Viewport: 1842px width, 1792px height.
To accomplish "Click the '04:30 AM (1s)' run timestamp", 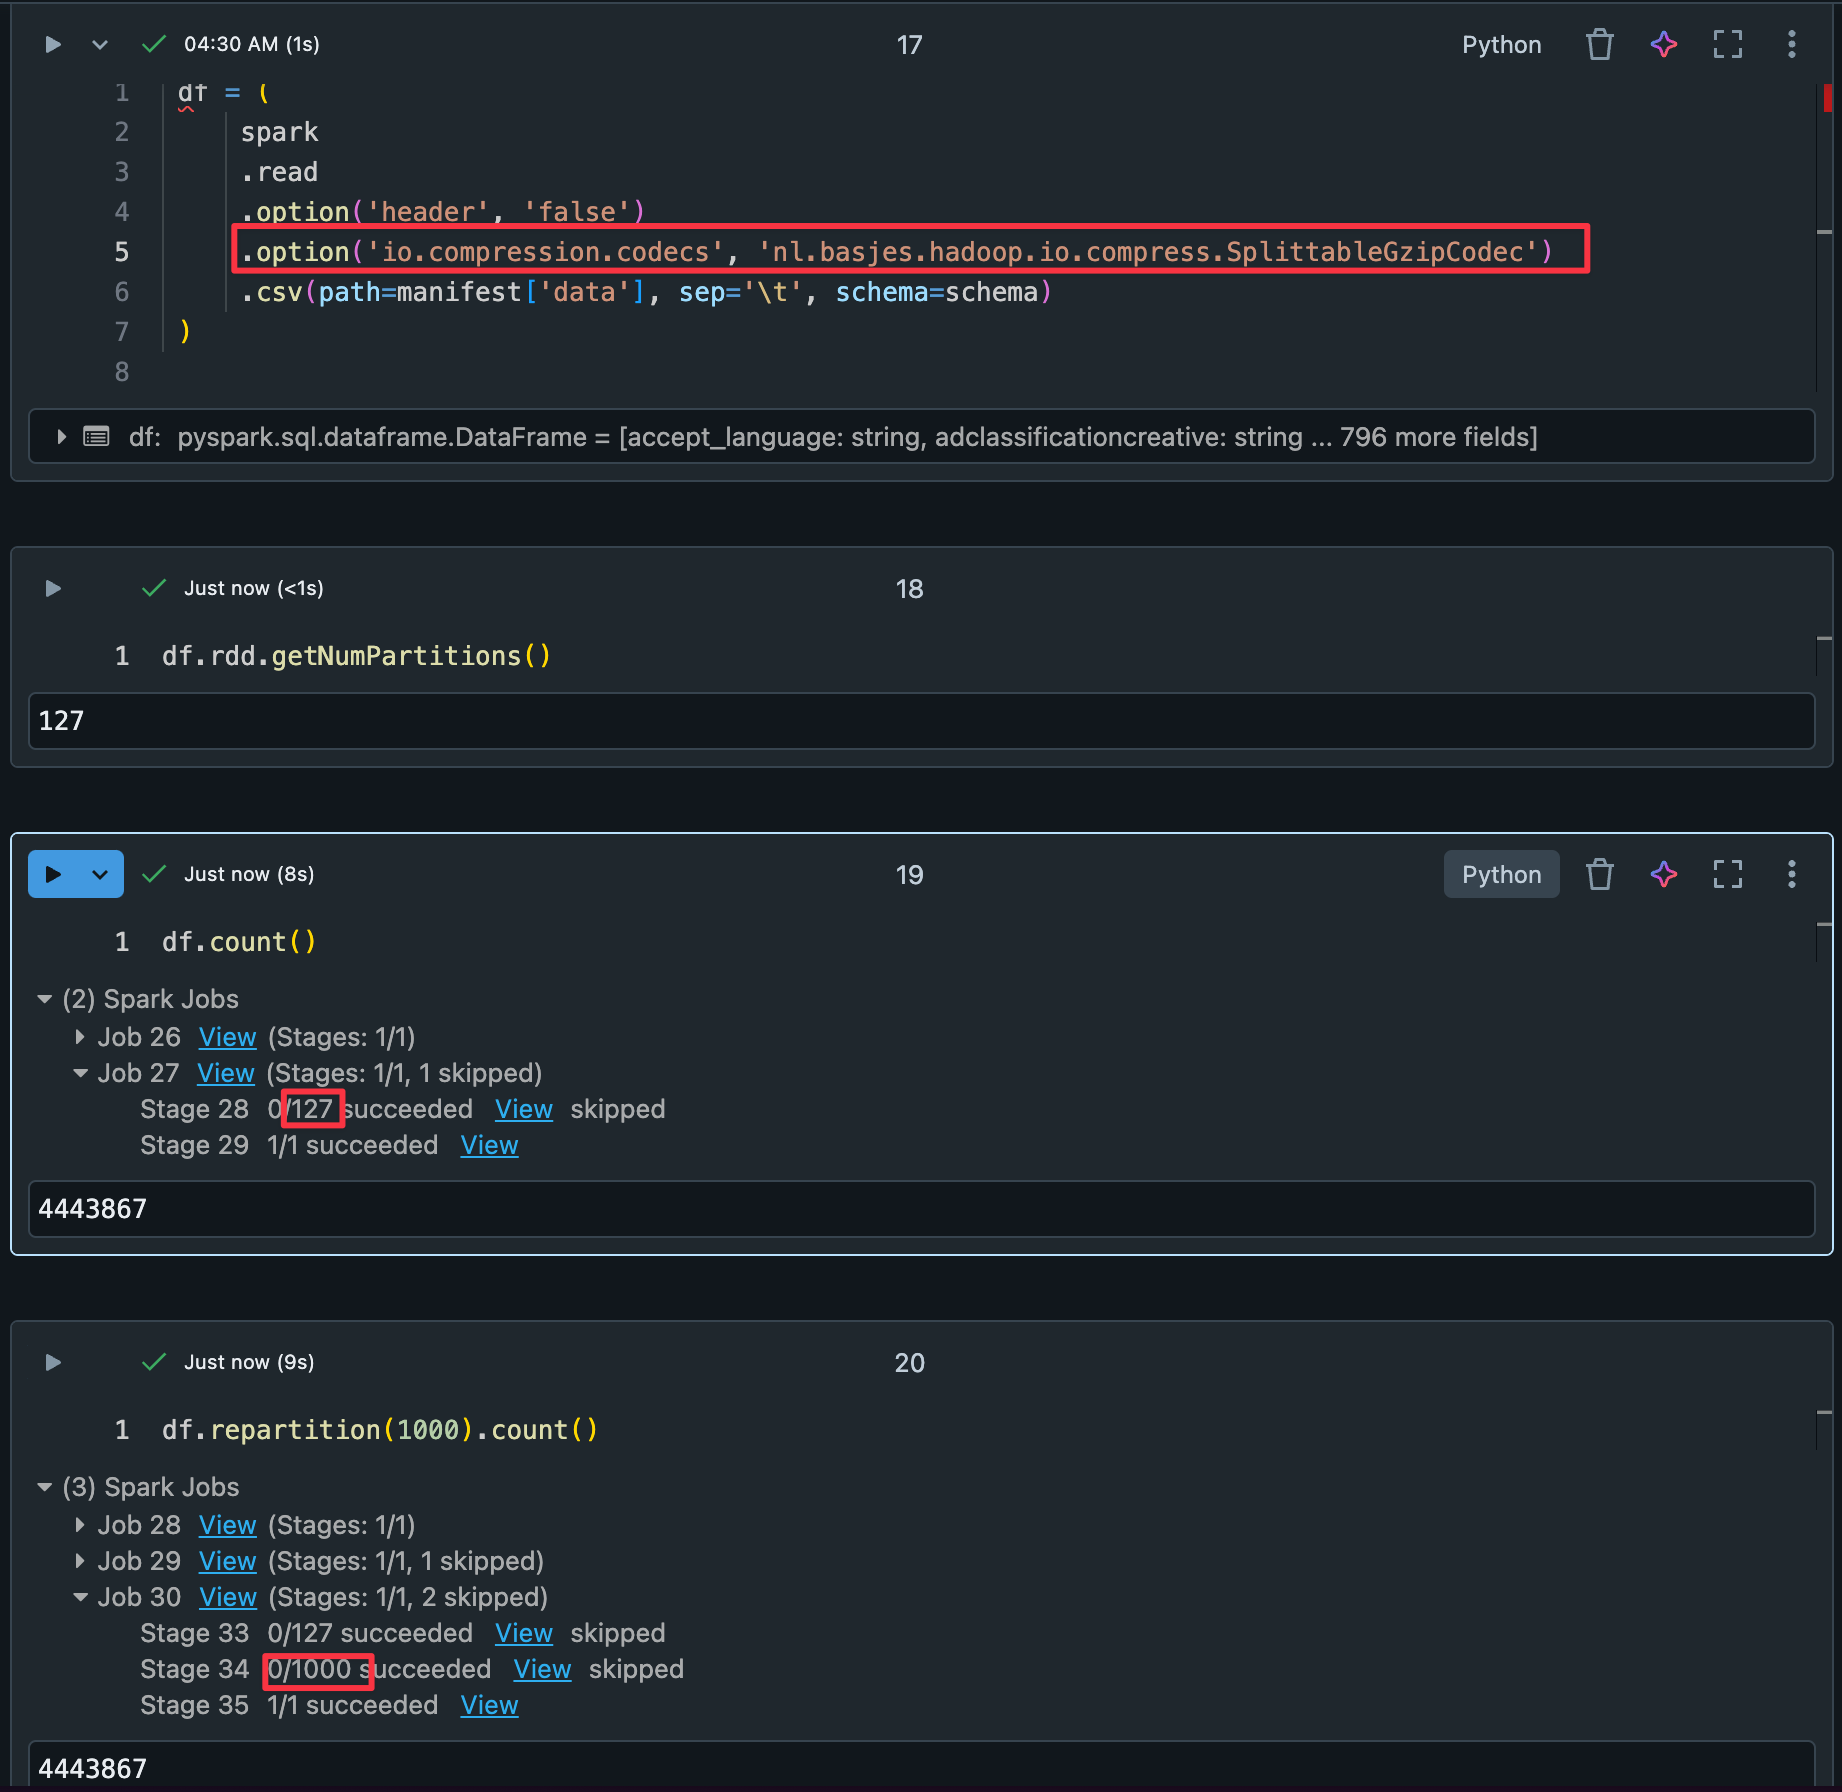I will click(x=251, y=44).
